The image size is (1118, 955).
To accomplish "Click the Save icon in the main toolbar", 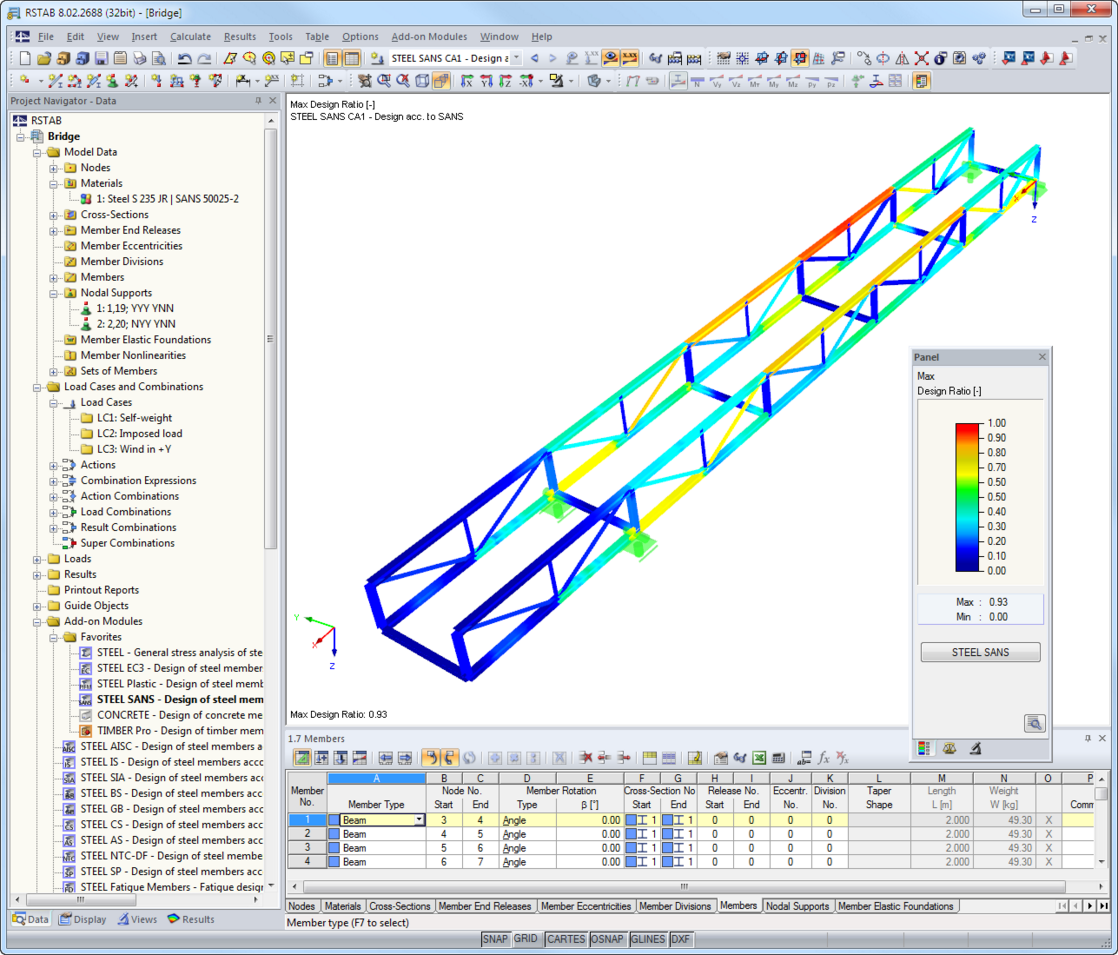I will point(100,58).
